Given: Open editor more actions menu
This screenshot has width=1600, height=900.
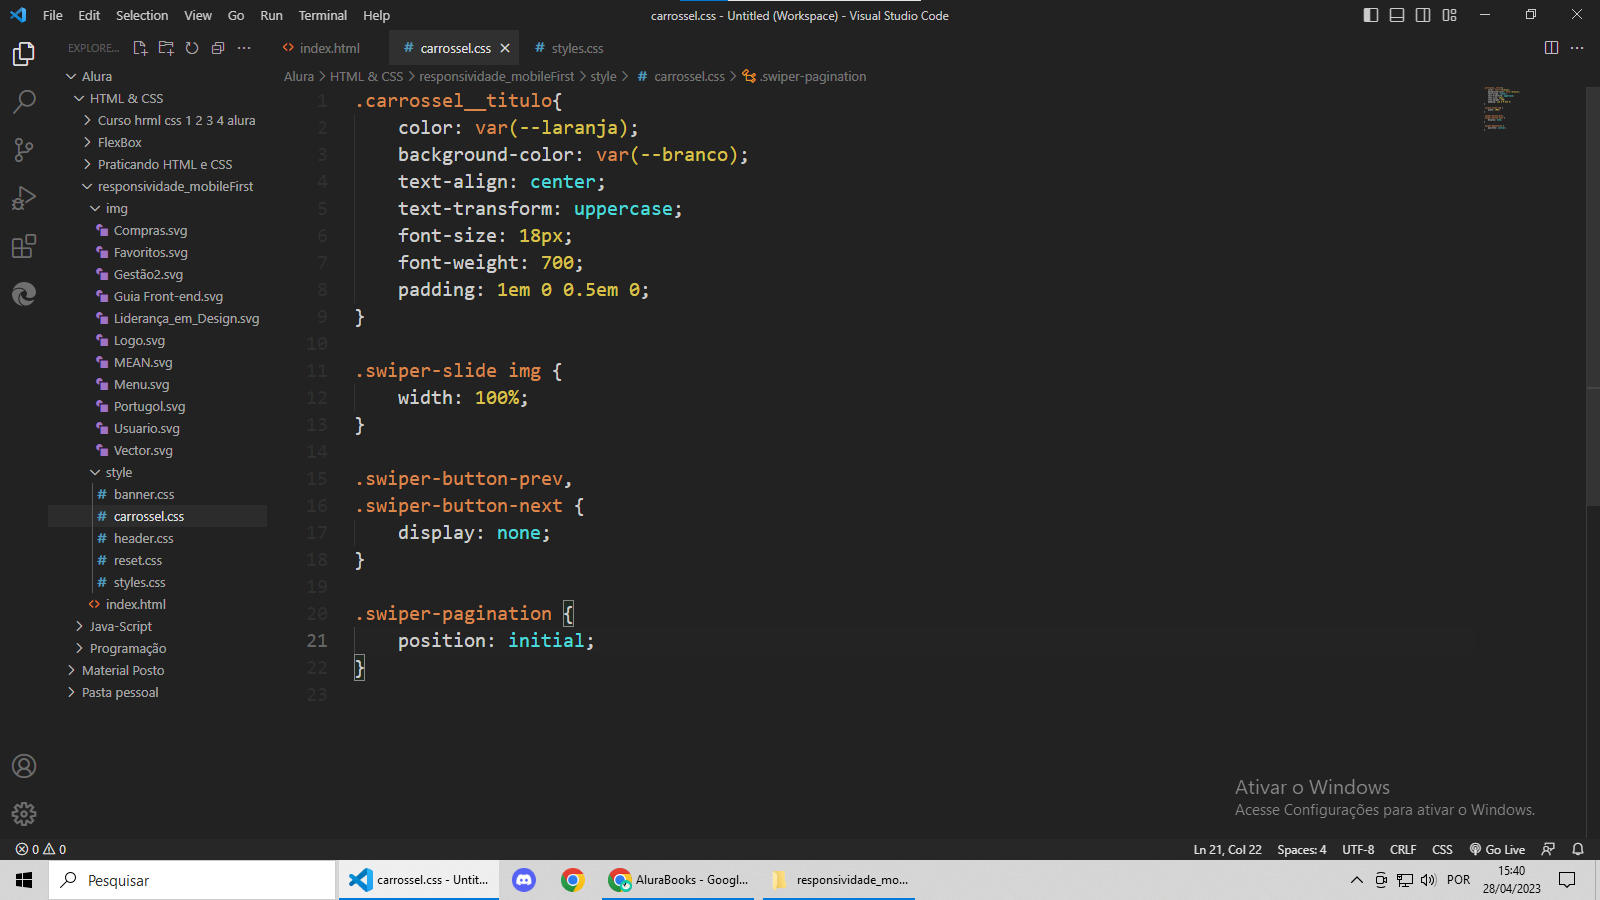Looking at the screenshot, I should point(1577,48).
